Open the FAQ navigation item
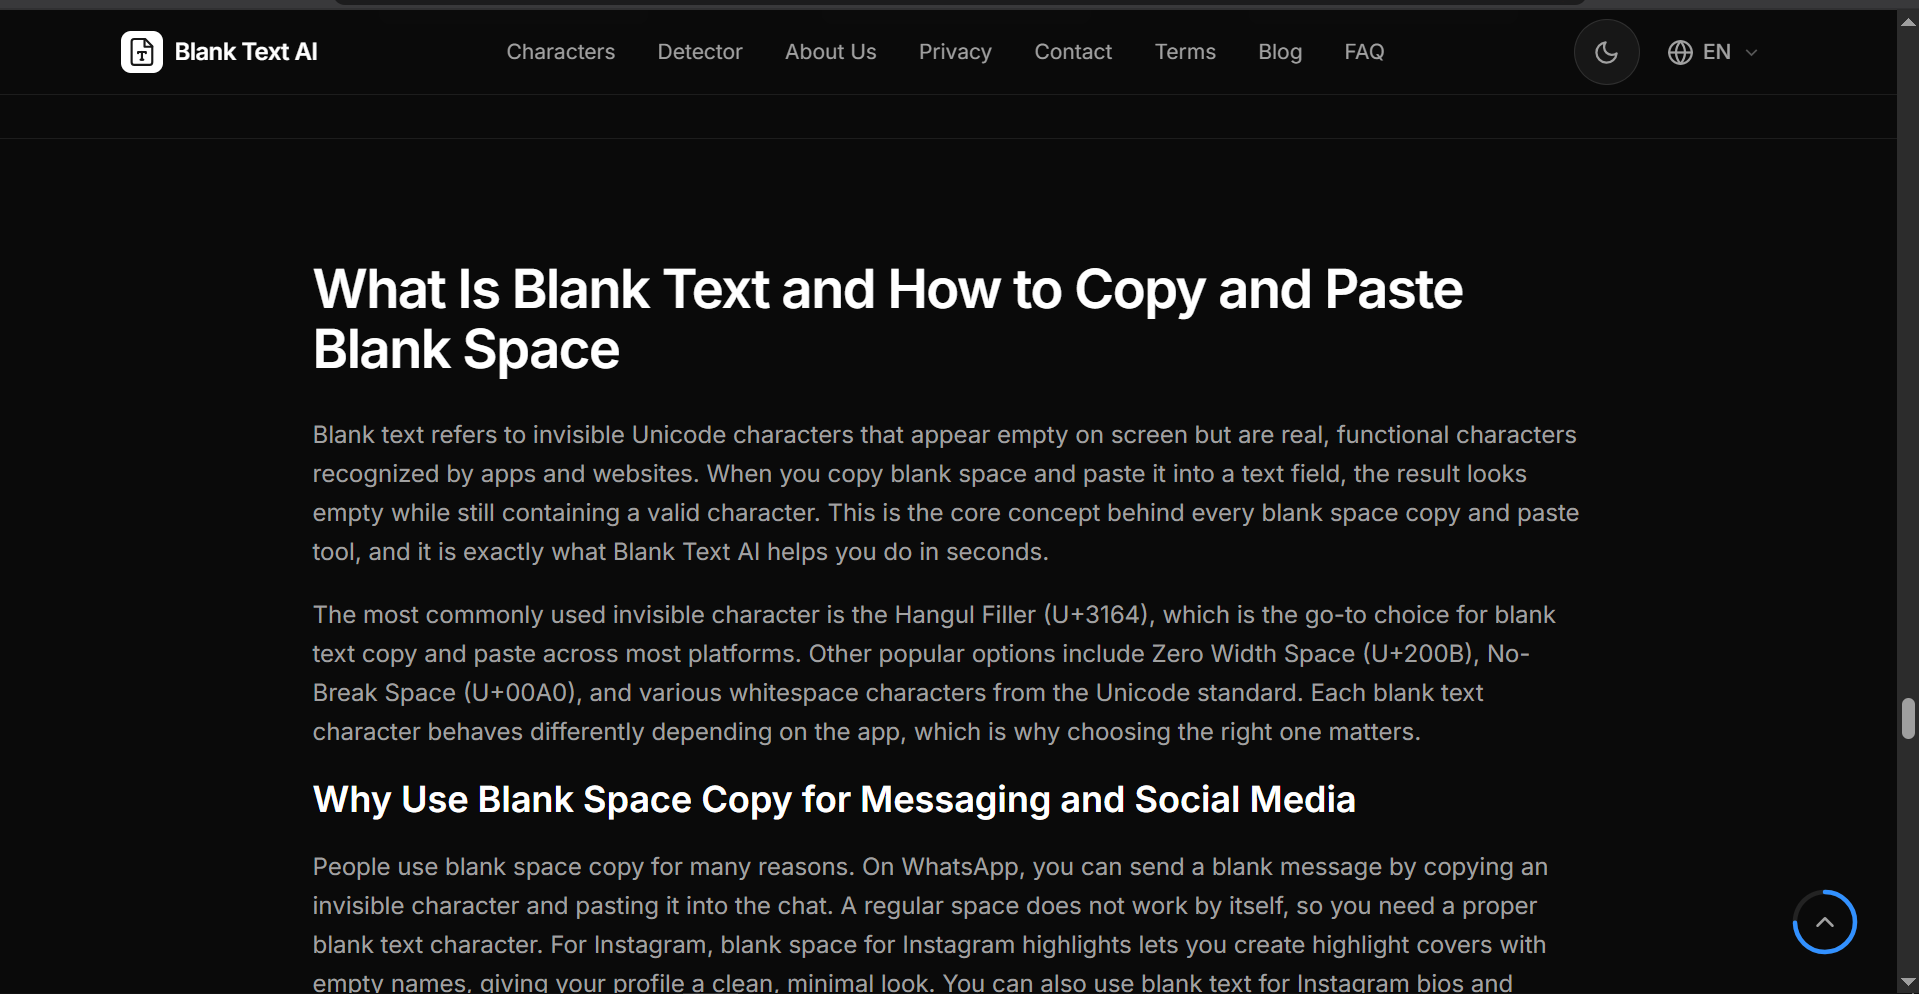 point(1364,52)
